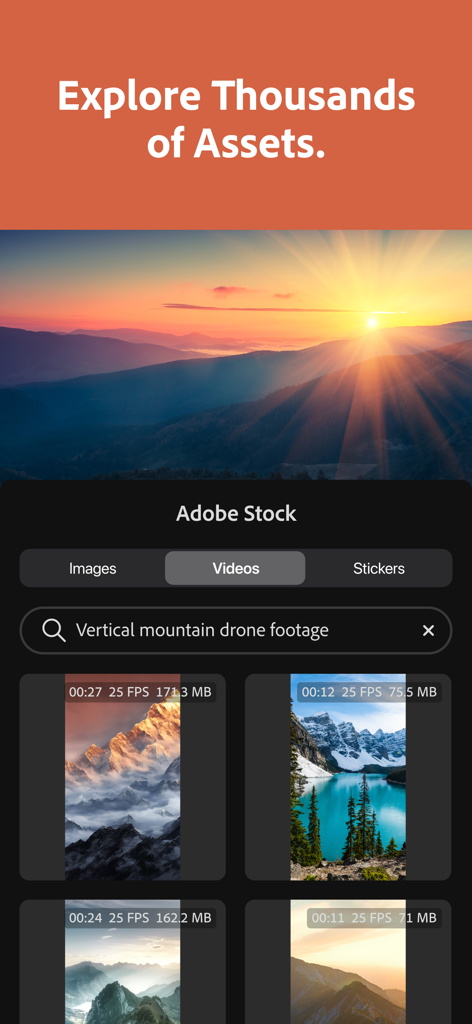Click the Adobe Stock panel title
The image size is (472, 1024).
(236, 513)
